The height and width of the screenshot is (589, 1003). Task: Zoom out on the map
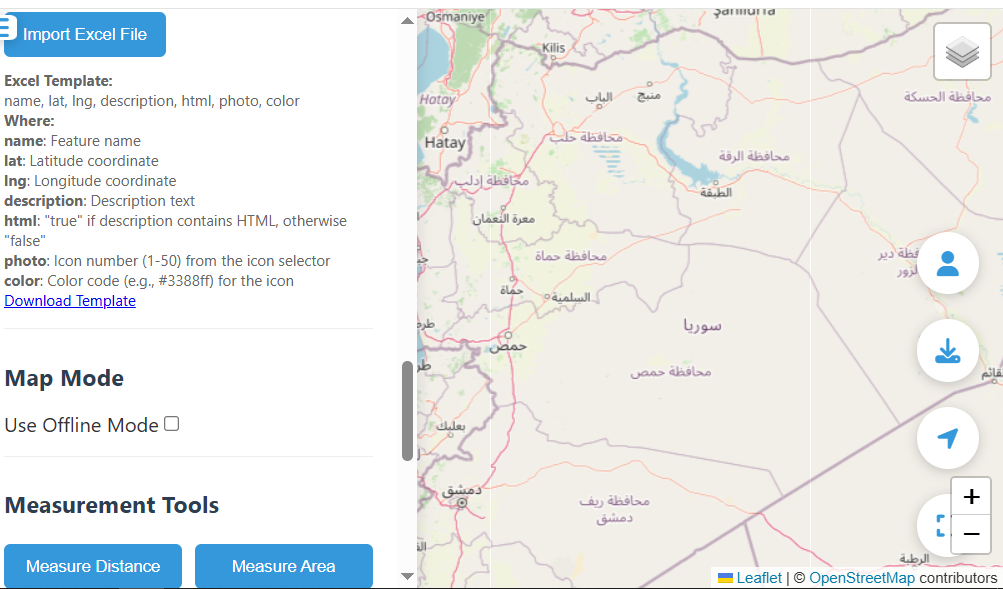coord(971,534)
